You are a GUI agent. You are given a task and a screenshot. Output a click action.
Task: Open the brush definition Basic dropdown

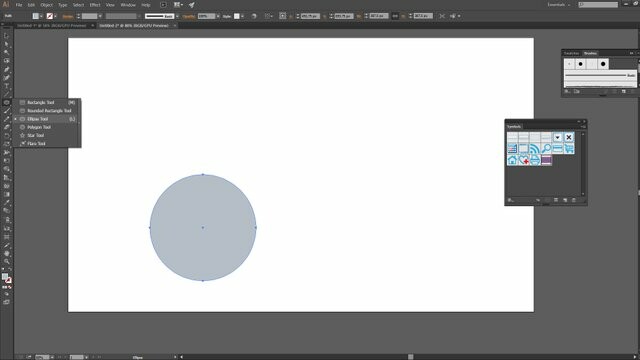tap(177, 16)
